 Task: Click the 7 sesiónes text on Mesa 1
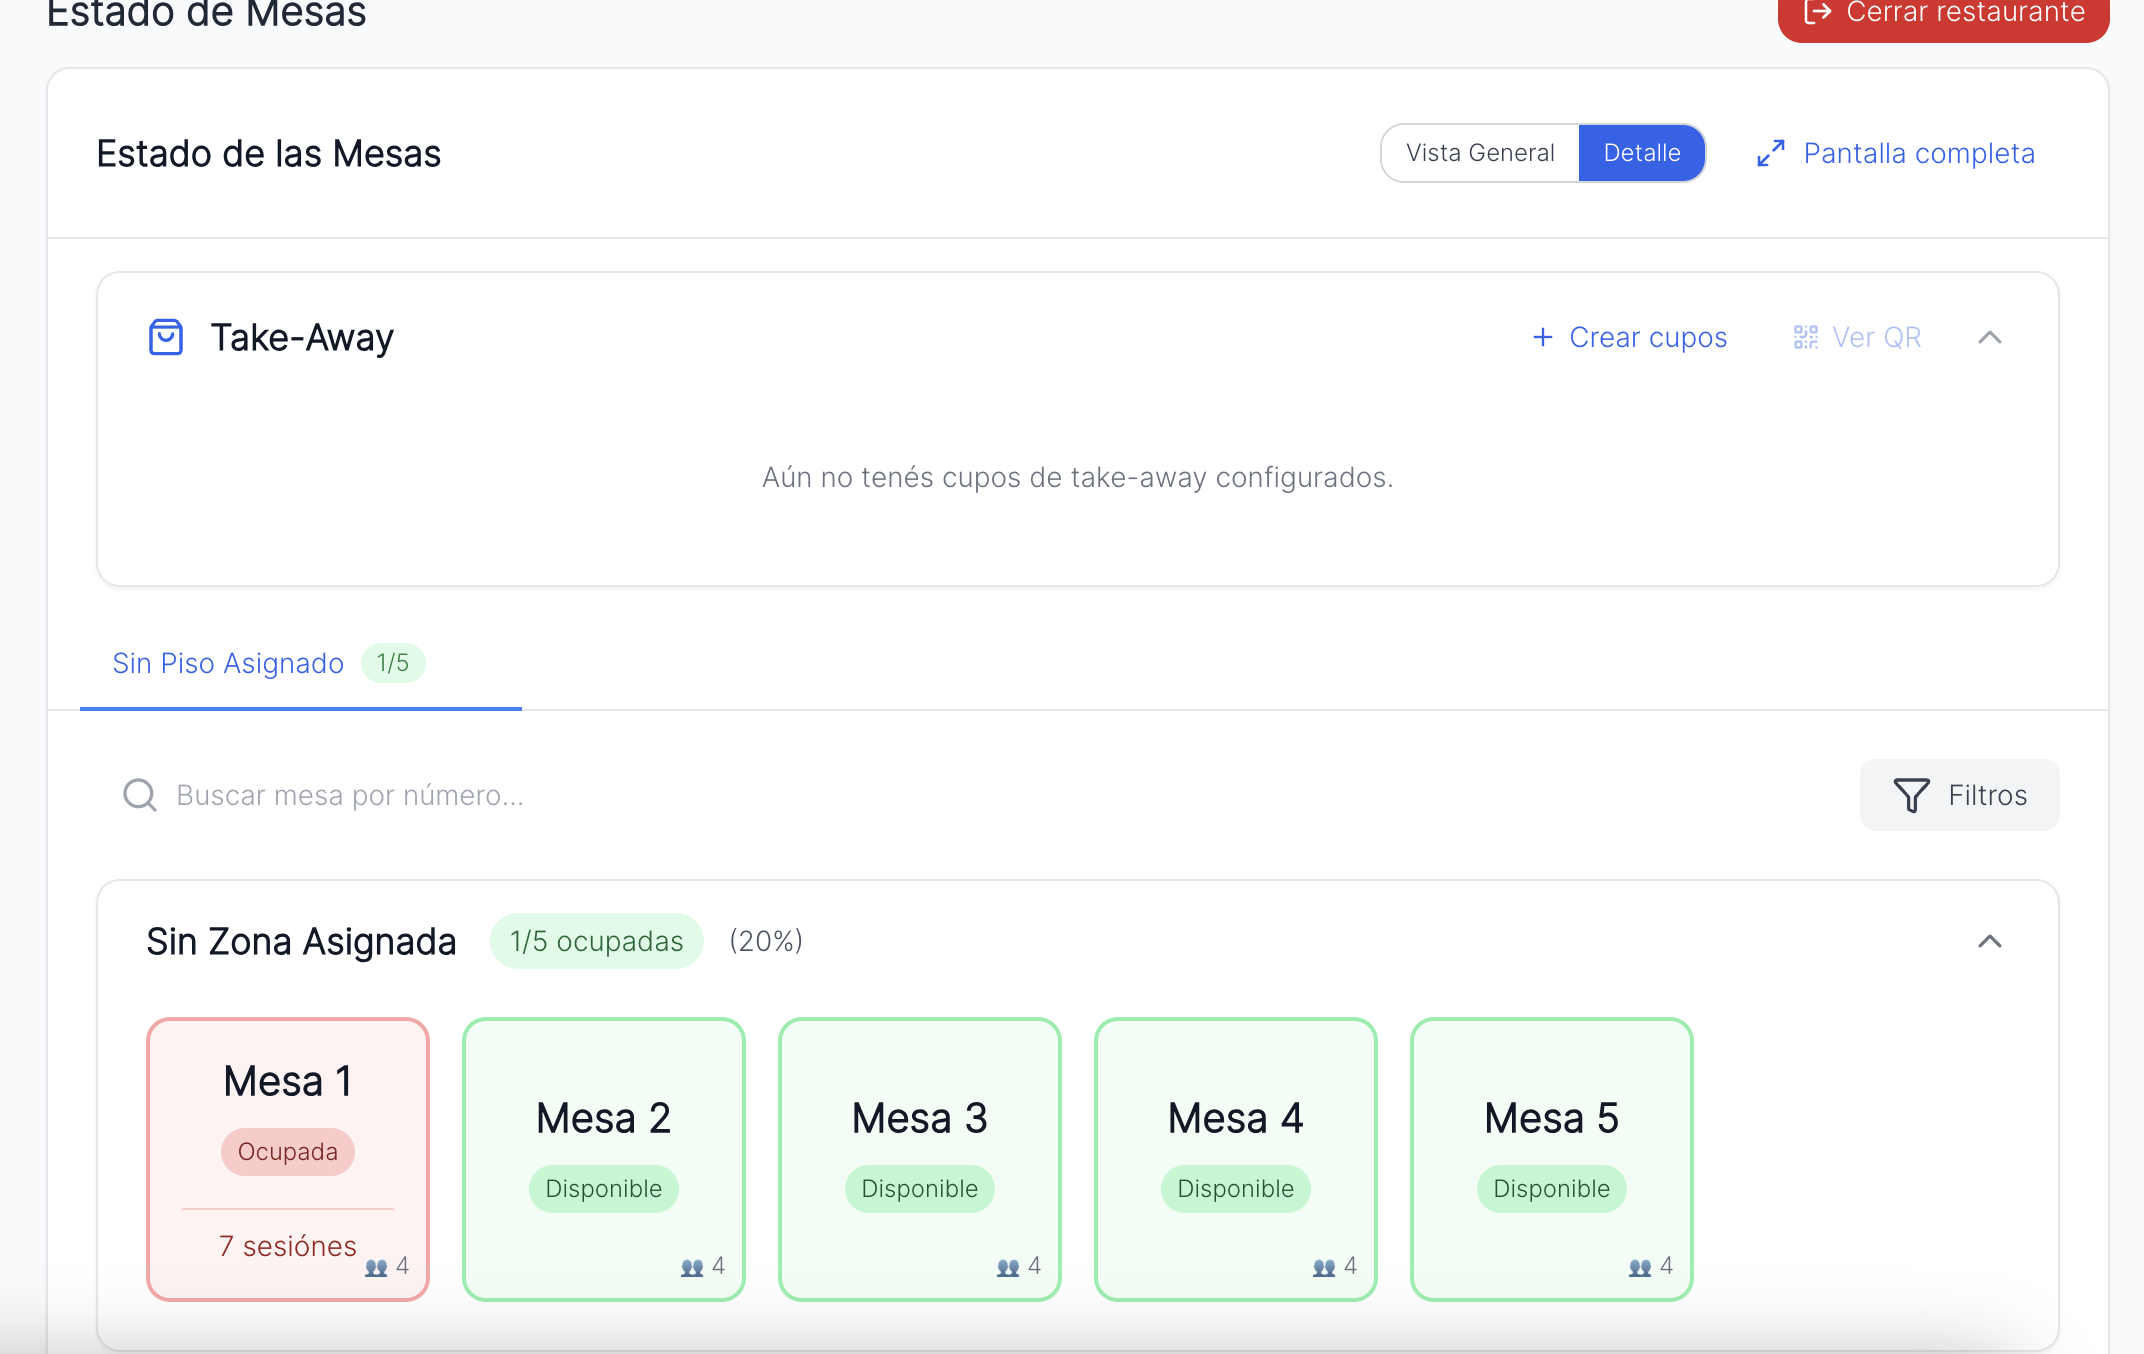(x=288, y=1246)
